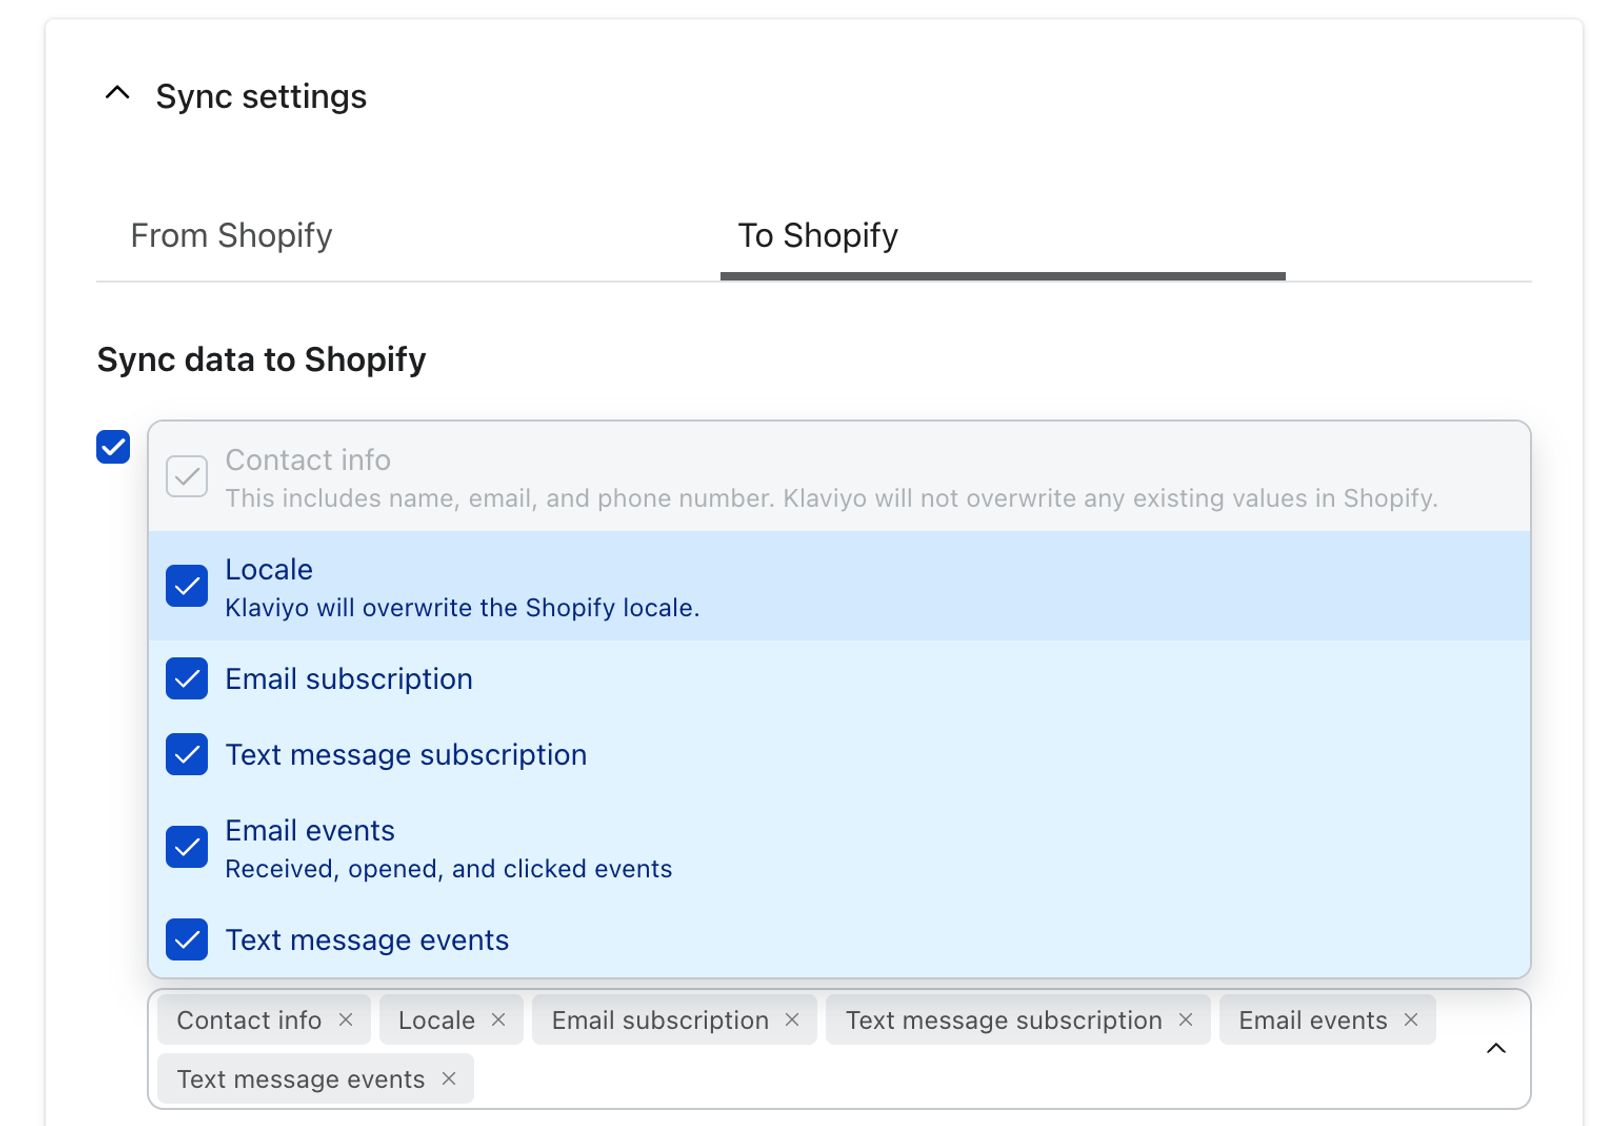Click the Email events tag label
Viewport: 1600px width, 1126px height.
pos(1313,1020)
